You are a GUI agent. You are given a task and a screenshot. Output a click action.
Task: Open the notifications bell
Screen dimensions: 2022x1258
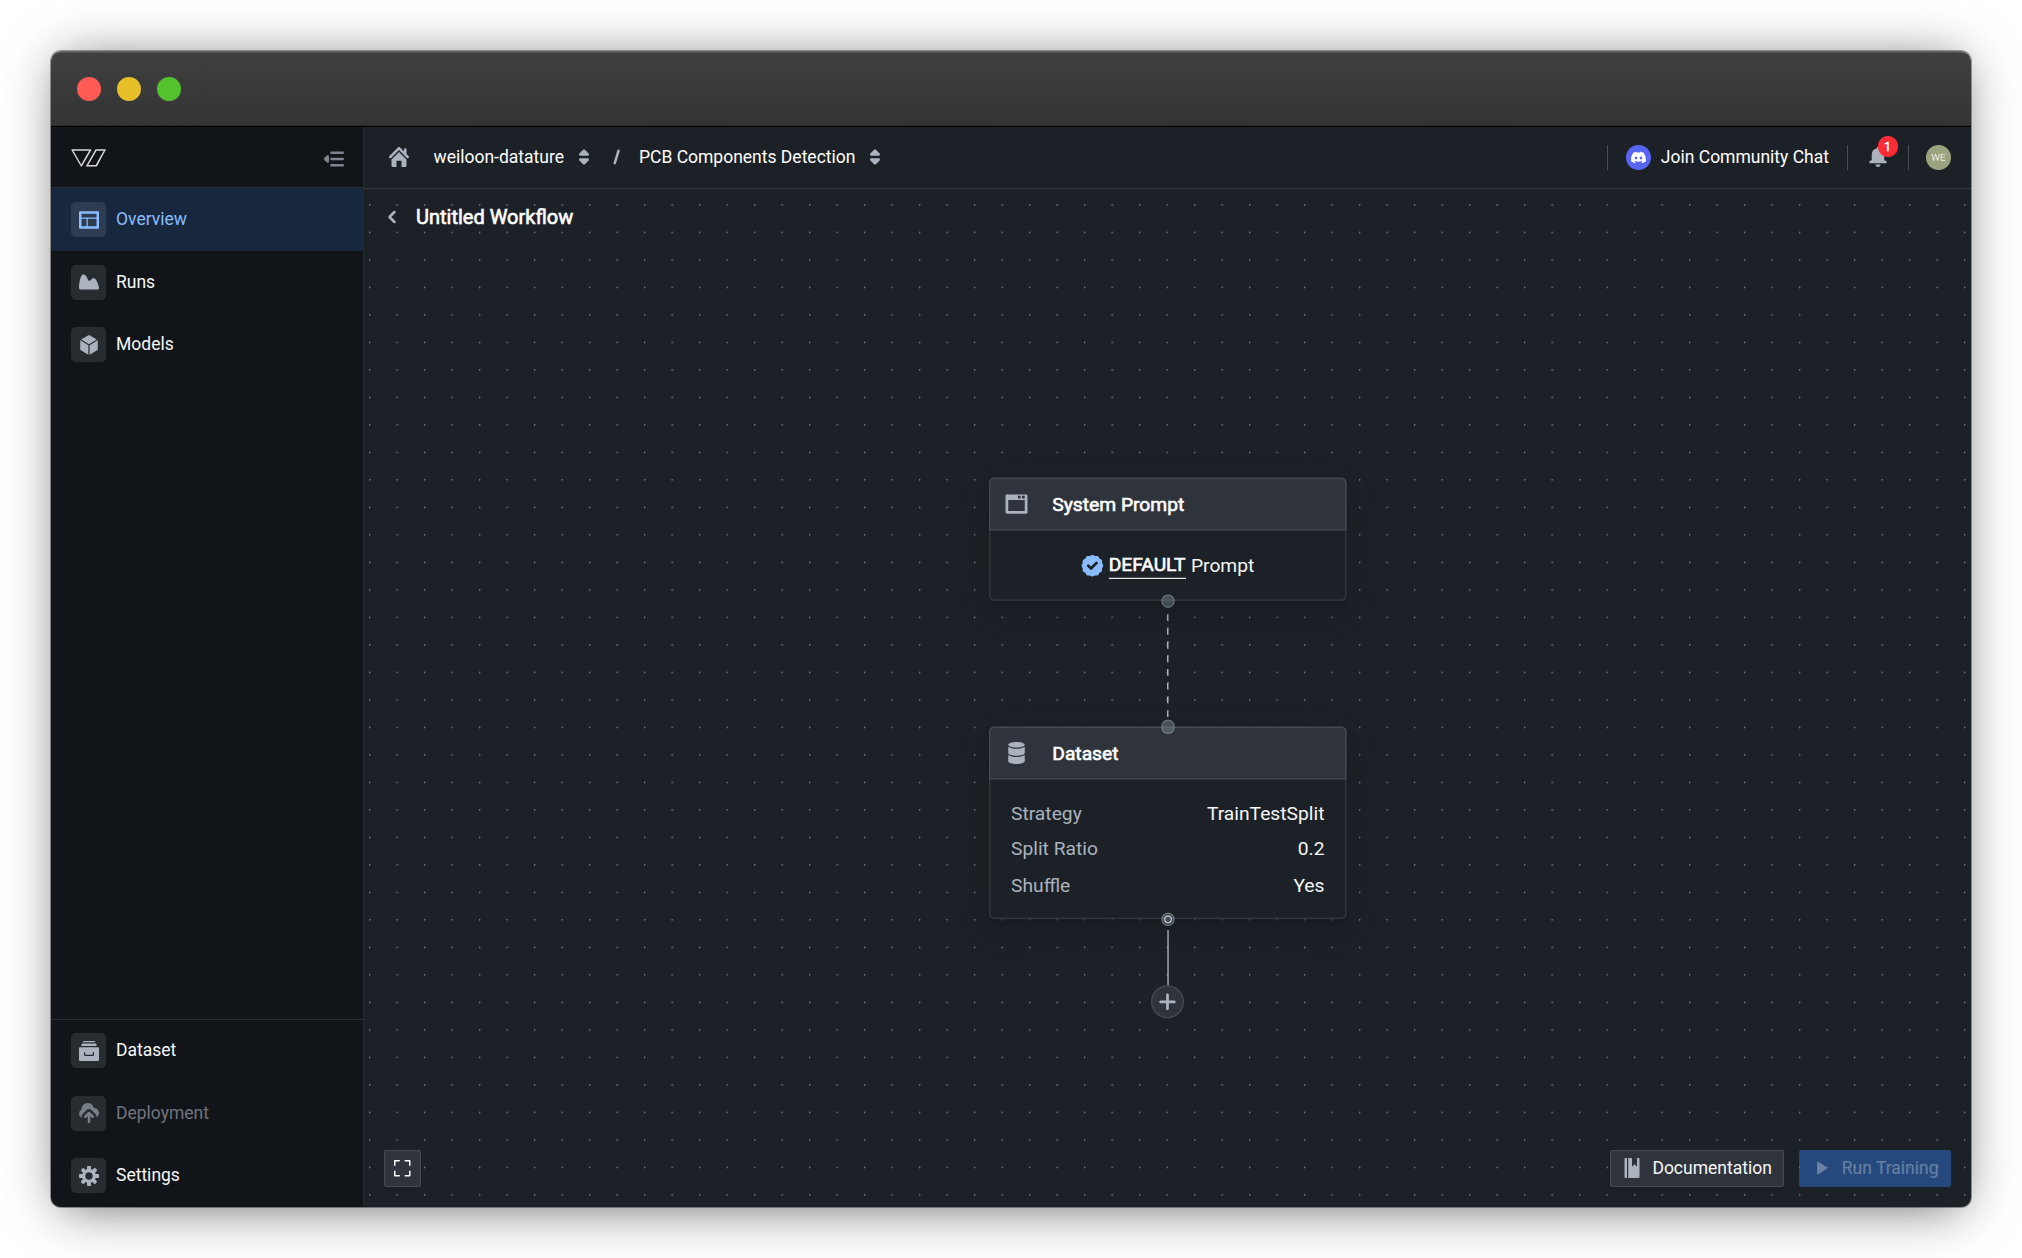[1878, 157]
